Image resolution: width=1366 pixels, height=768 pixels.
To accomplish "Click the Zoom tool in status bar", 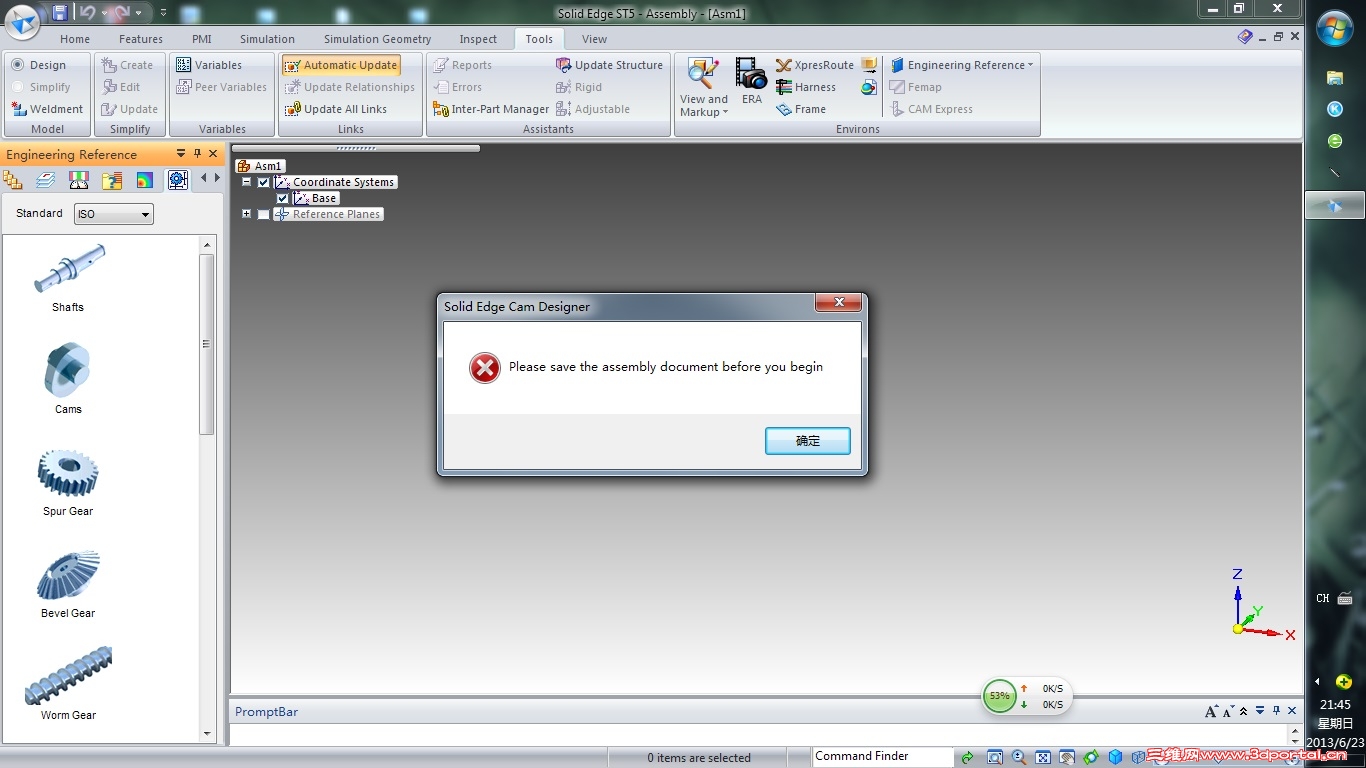I will (1019, 757).
